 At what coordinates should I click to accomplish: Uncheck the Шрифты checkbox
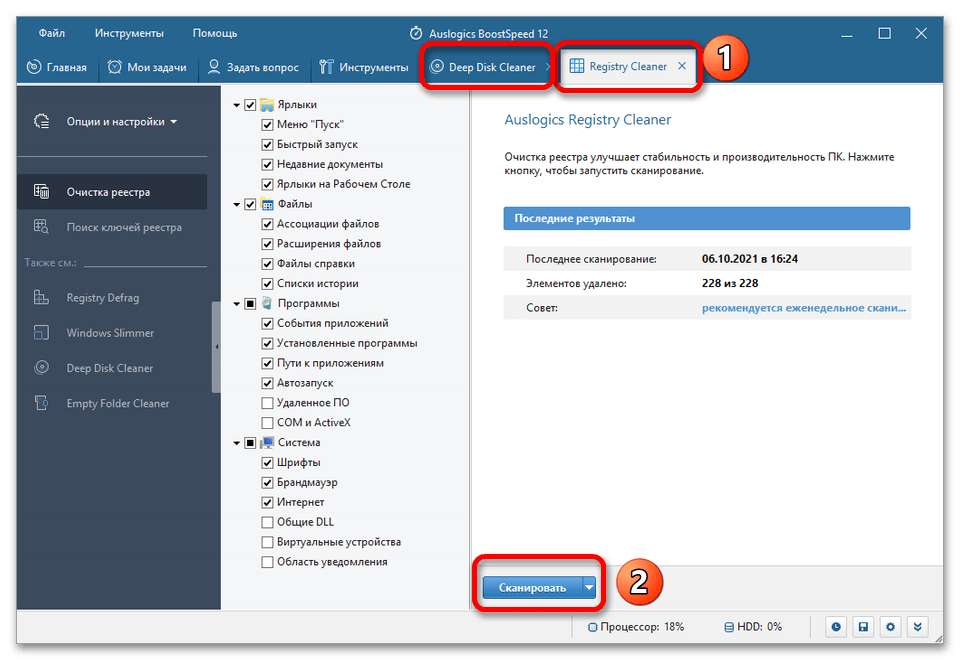pyautogui.click(x=267, y=463)
